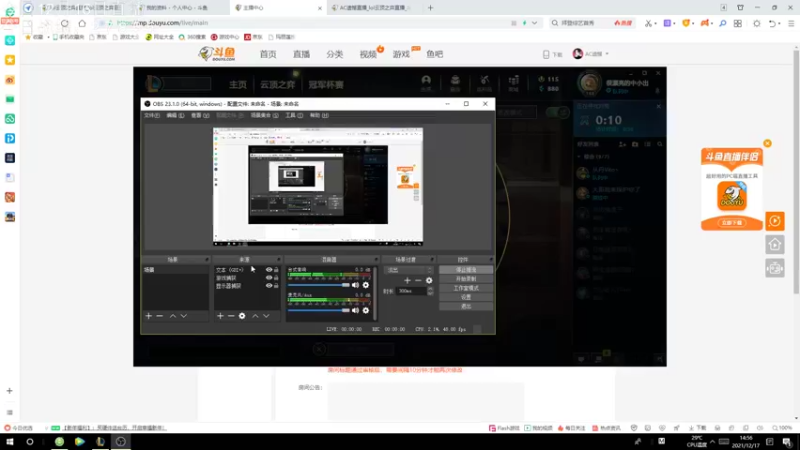Add a new scene with the plus icon in OBS Scenes panel
The width and height of the screenshot is (800, 450).
(x=148, y=316)
